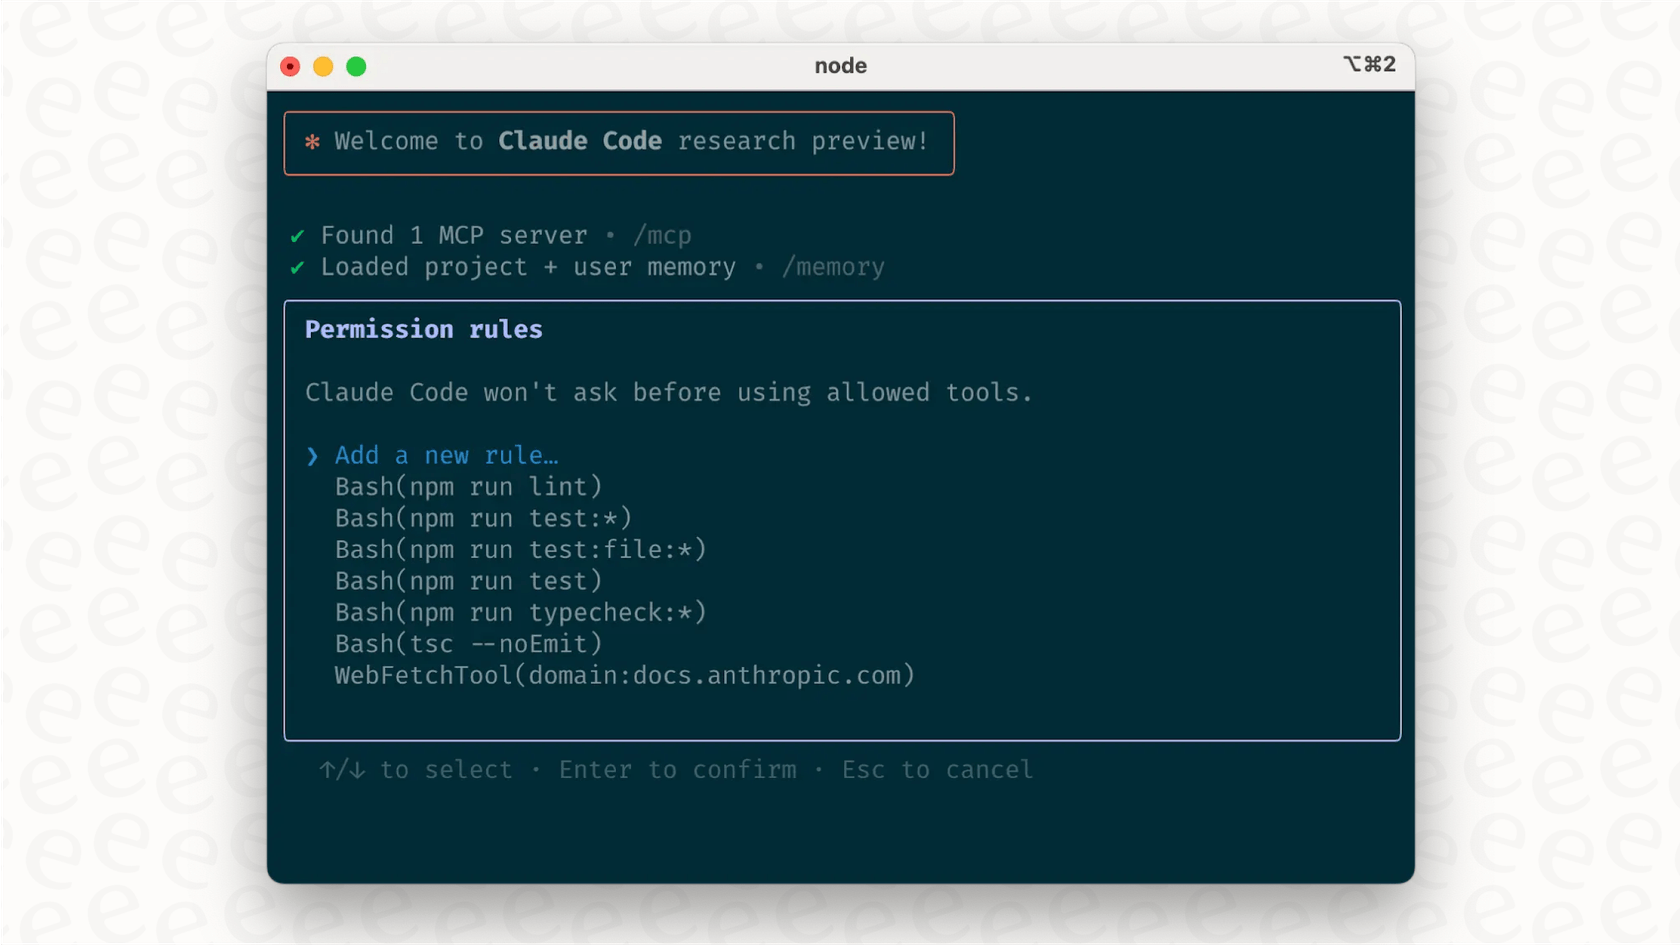Screen dimensions: 1680x945
Task: Select the Bash(npm run test) rule
Action: point(468,581)
